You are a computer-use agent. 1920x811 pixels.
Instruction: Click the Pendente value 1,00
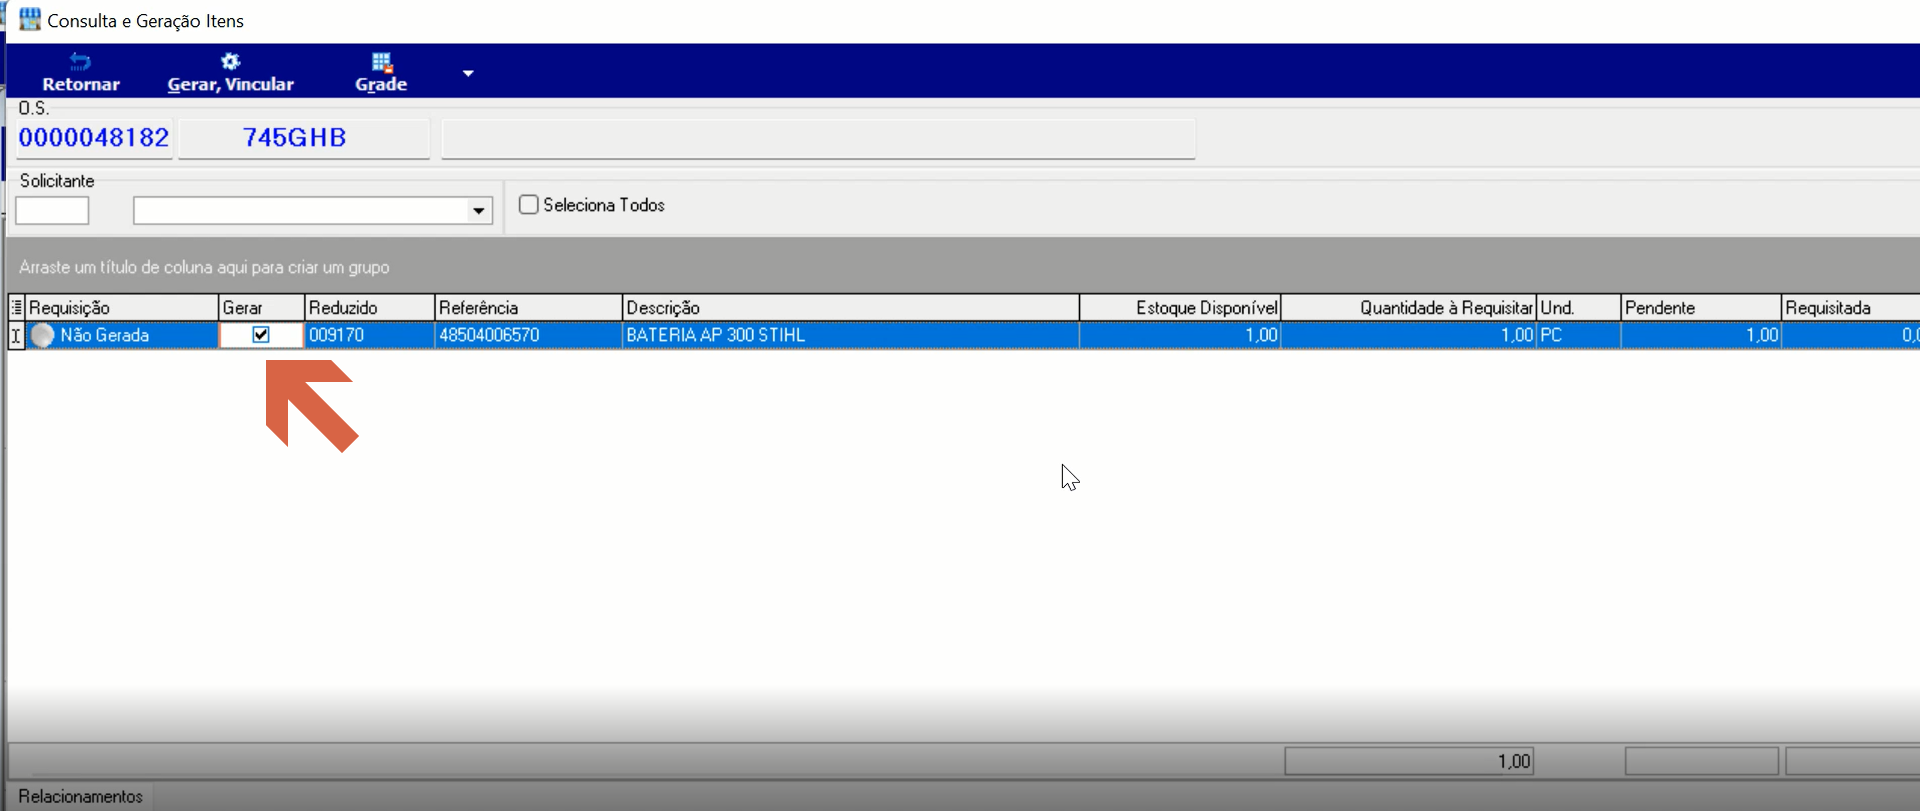[x=1701, y=335]
